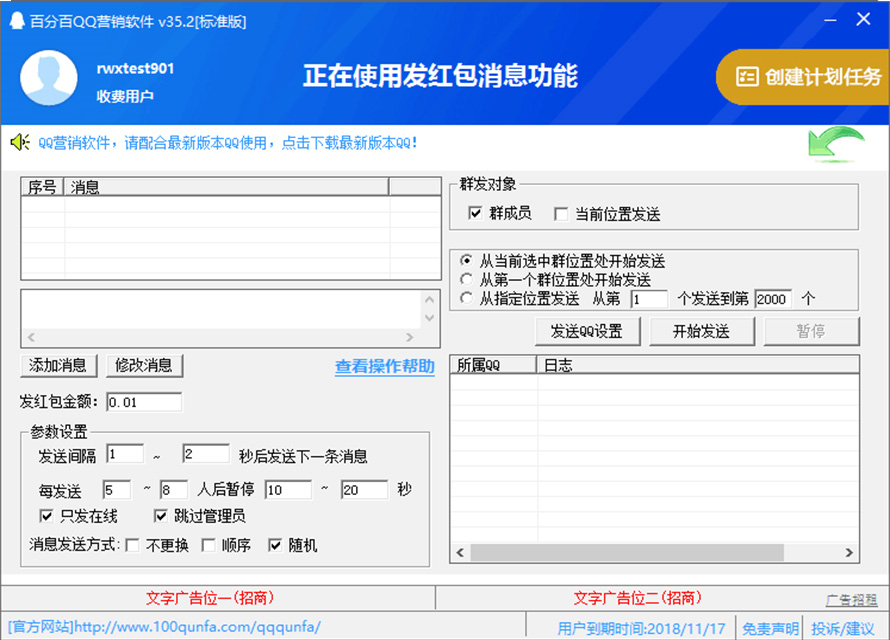
Task: Select 从当前选中群位置处开始发送 radio option
Action: [x=466, y=260]
